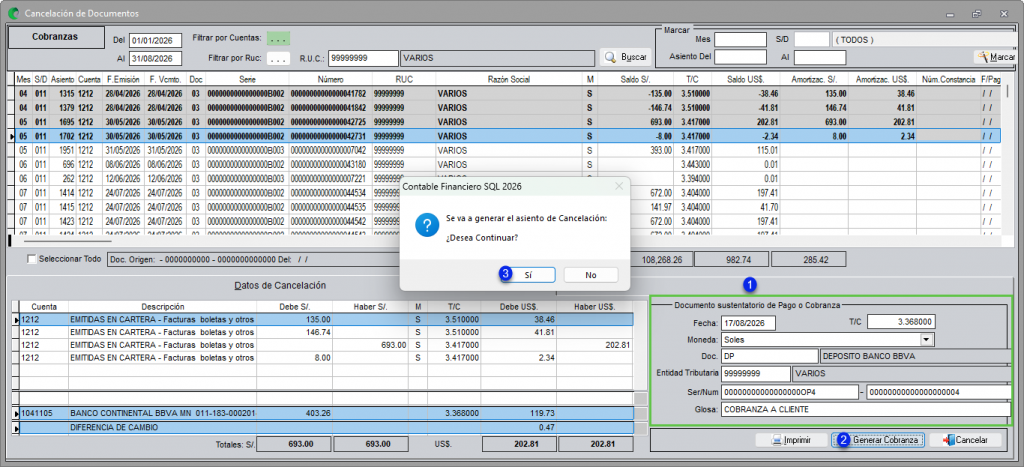
Task: Click the Ser/Num series field
Action: (789, 392)
